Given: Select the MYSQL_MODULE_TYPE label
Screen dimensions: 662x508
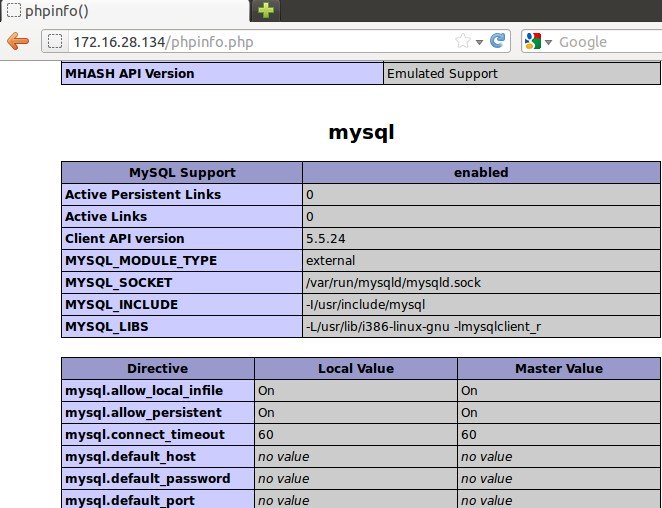Looking at the screenshot, I should [141, 261].
